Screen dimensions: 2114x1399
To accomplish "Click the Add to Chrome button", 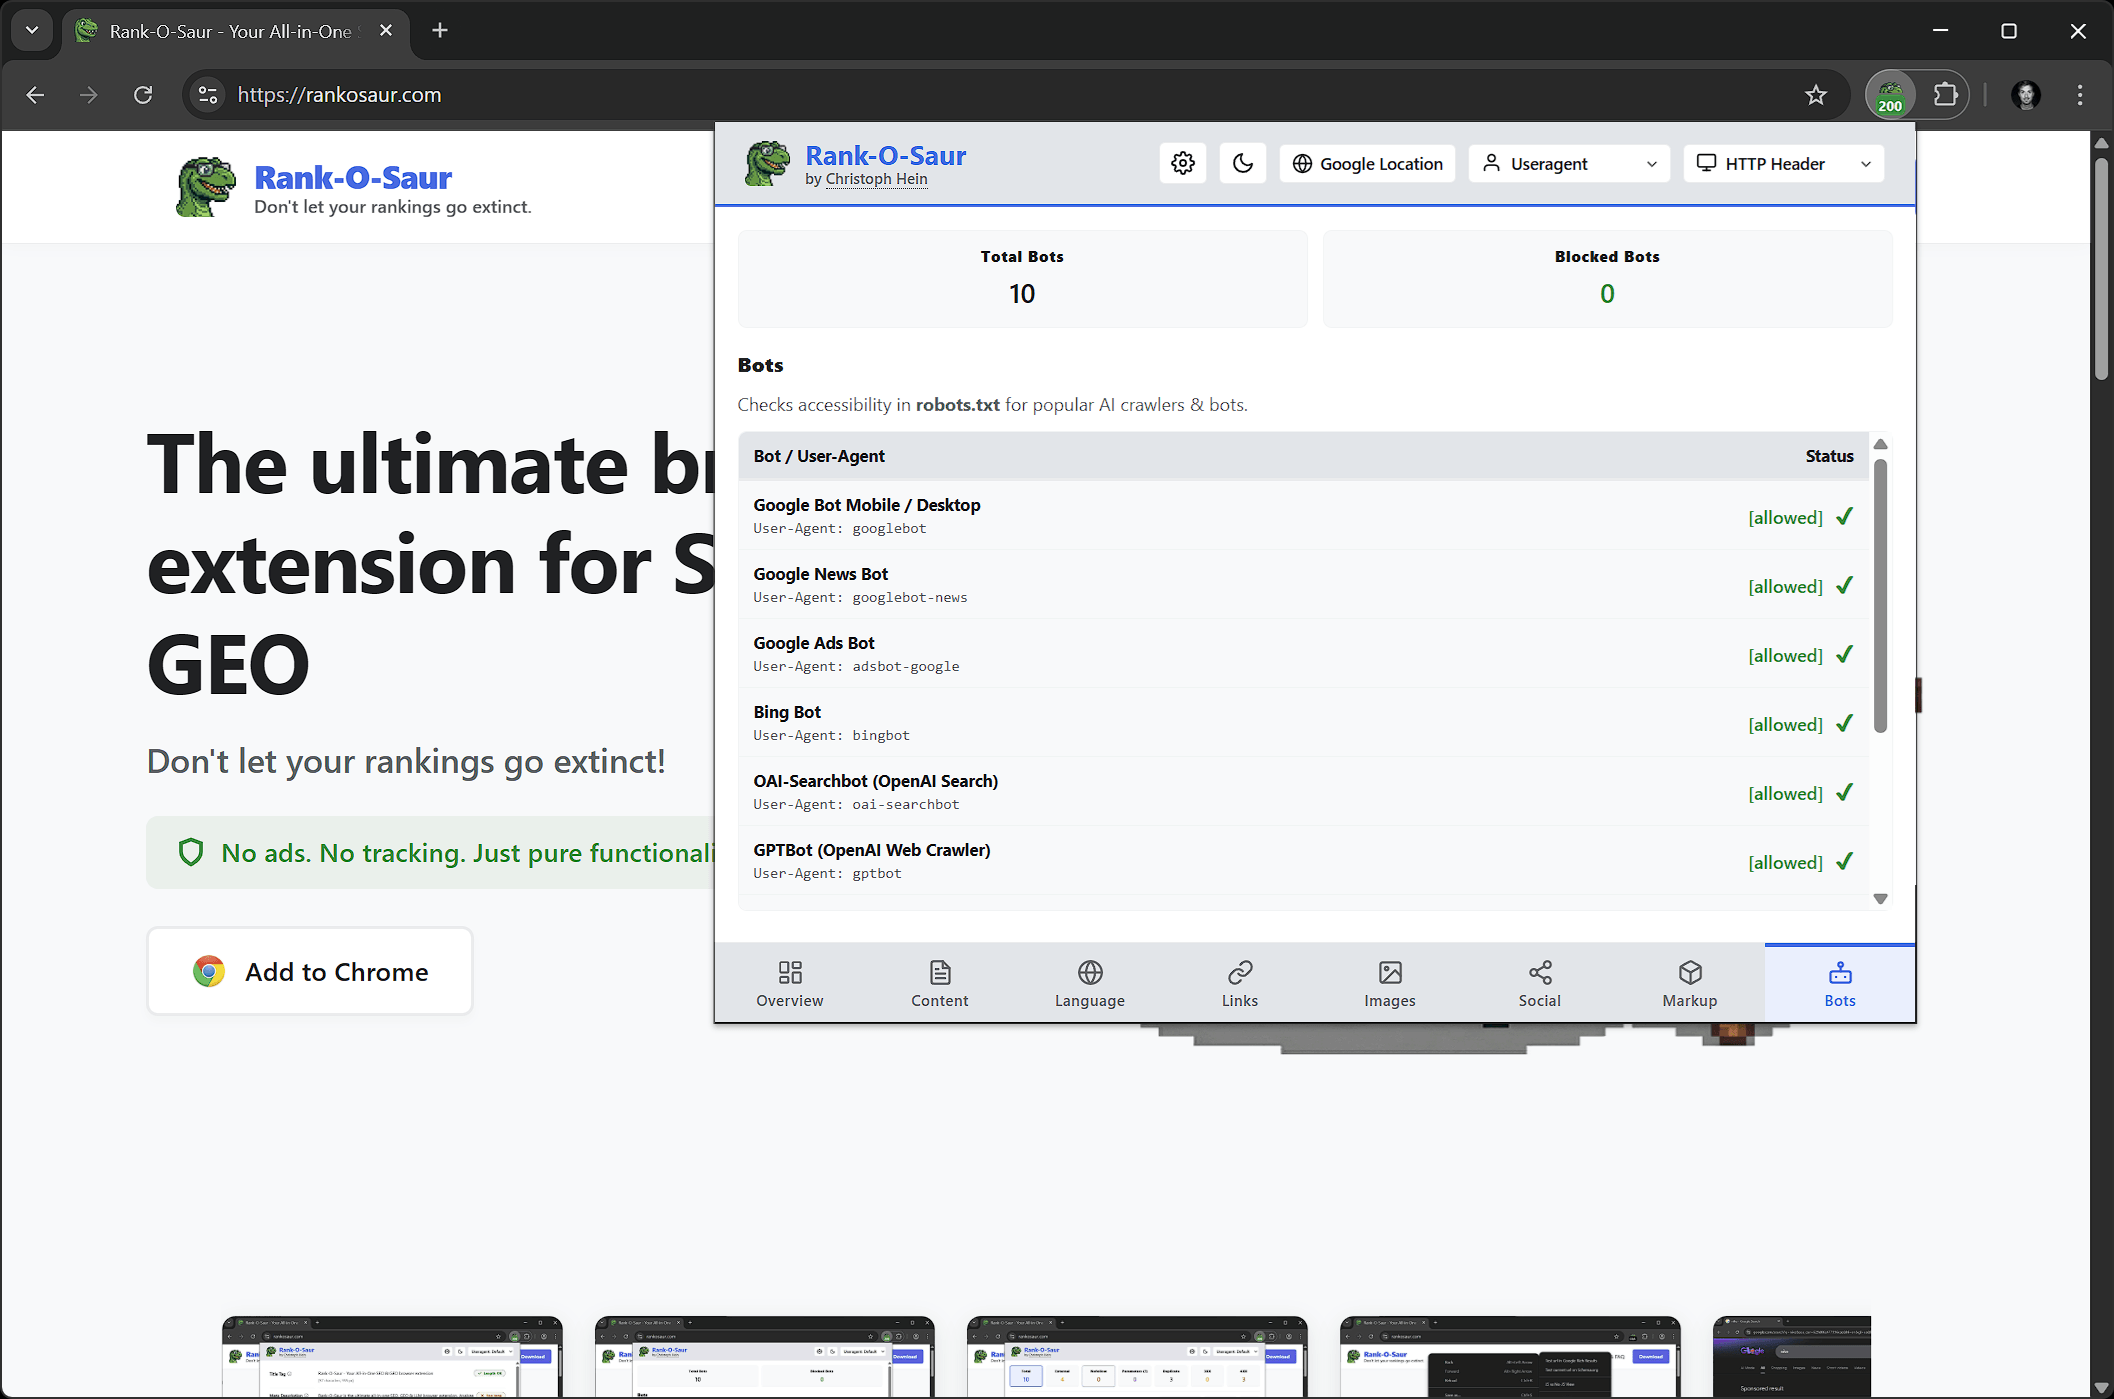I will (x=309, y=971).
